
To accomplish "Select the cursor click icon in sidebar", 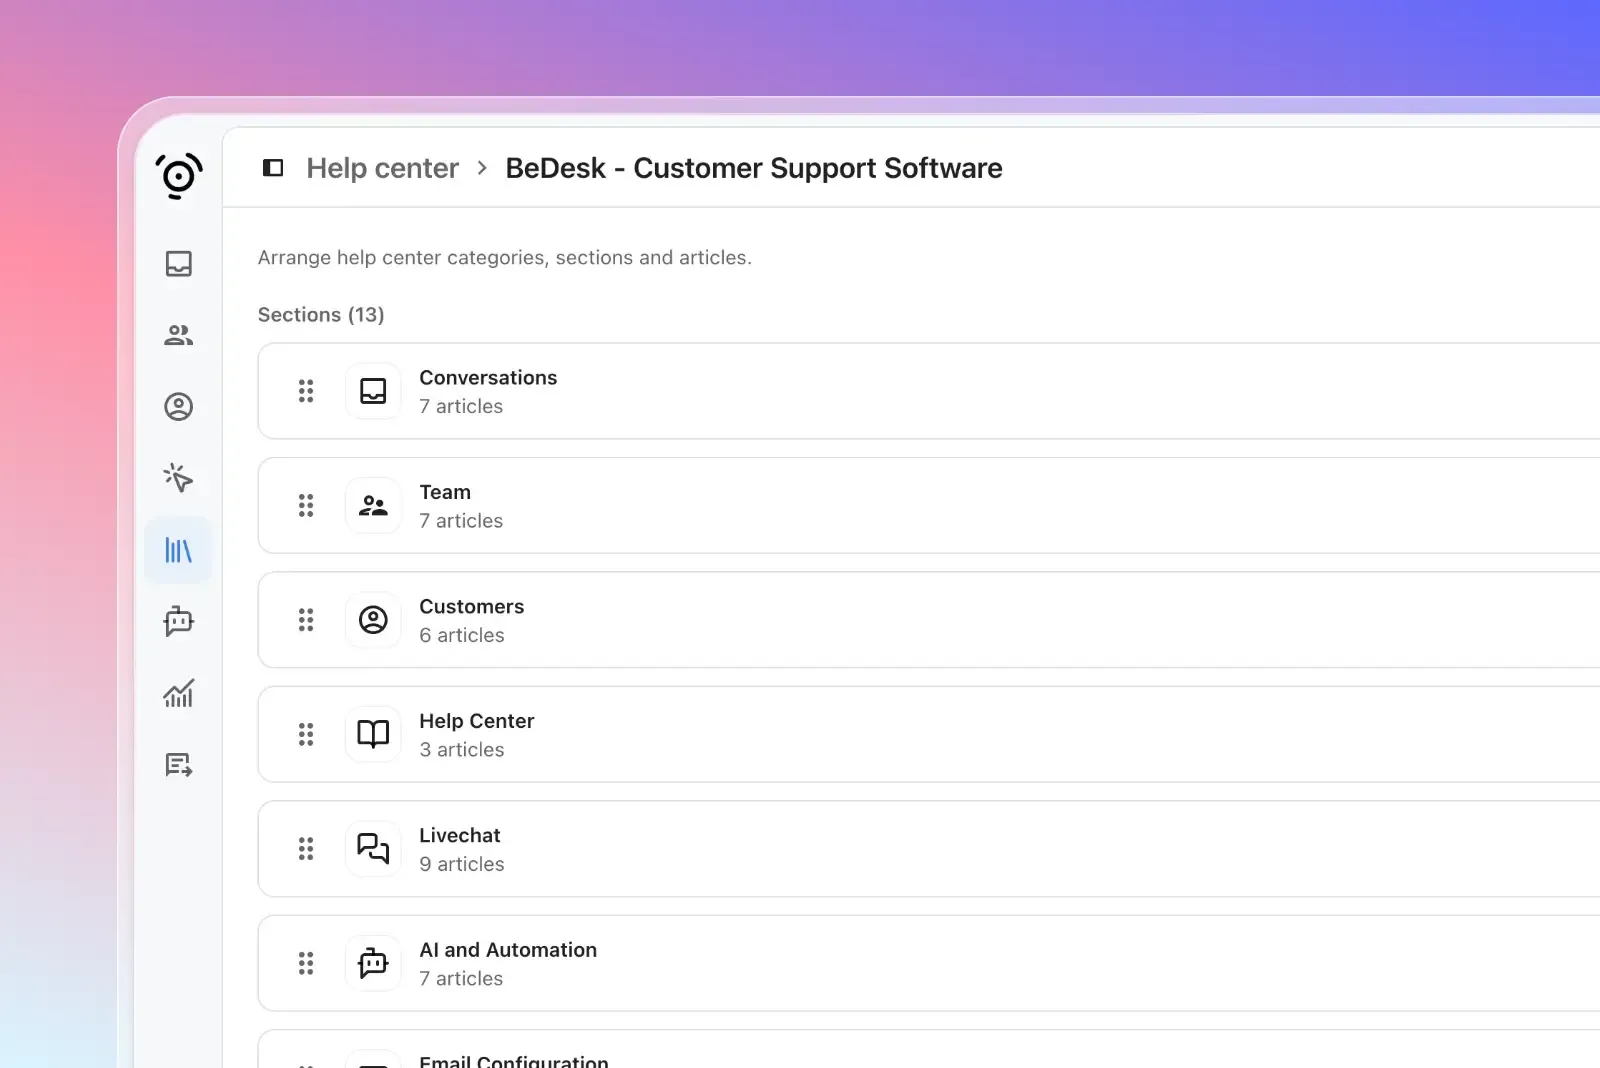I will point(178,478).
